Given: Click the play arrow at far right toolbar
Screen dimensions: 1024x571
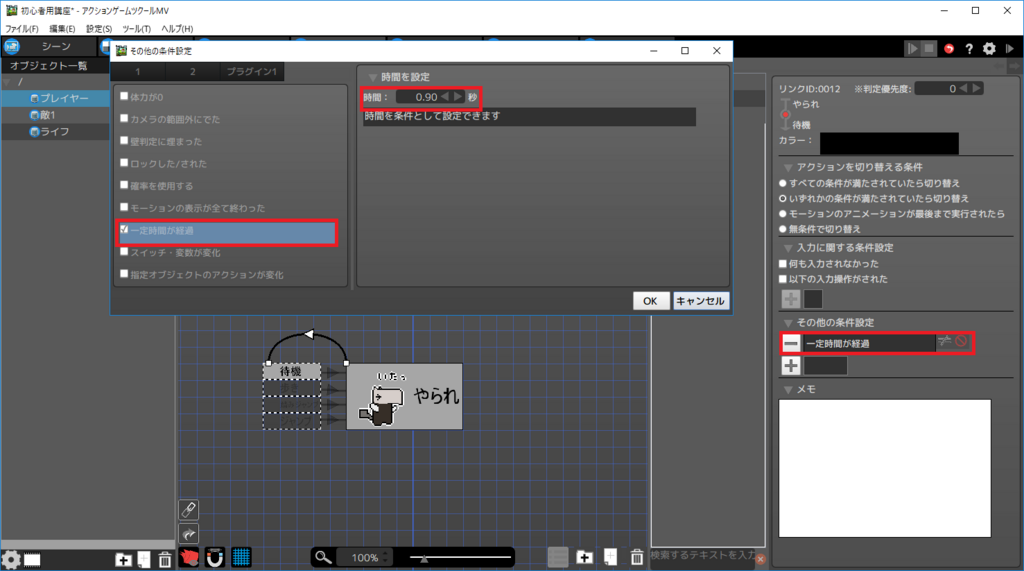Looking at the screenshot, I should coord(1010,48).
